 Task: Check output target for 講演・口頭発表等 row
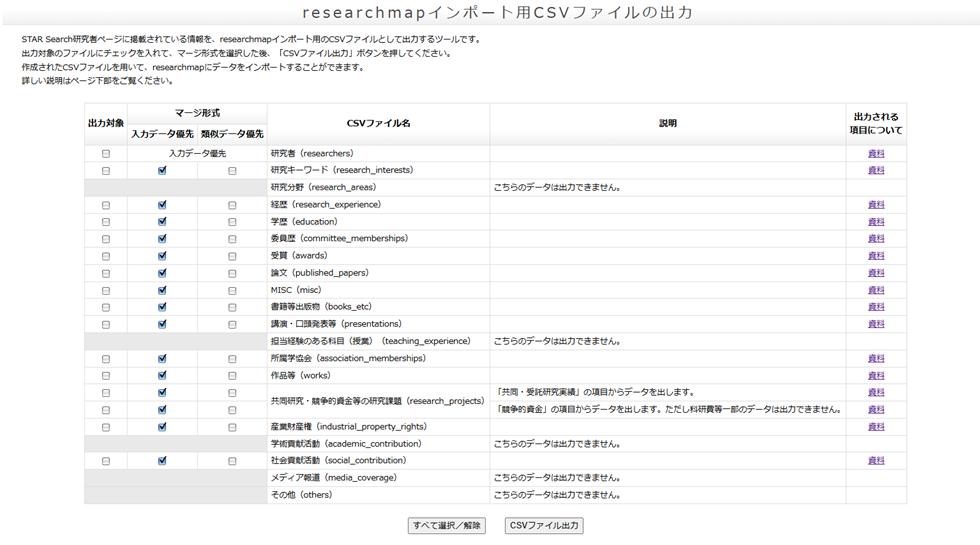pyautogui.click(x=106, y=324)
